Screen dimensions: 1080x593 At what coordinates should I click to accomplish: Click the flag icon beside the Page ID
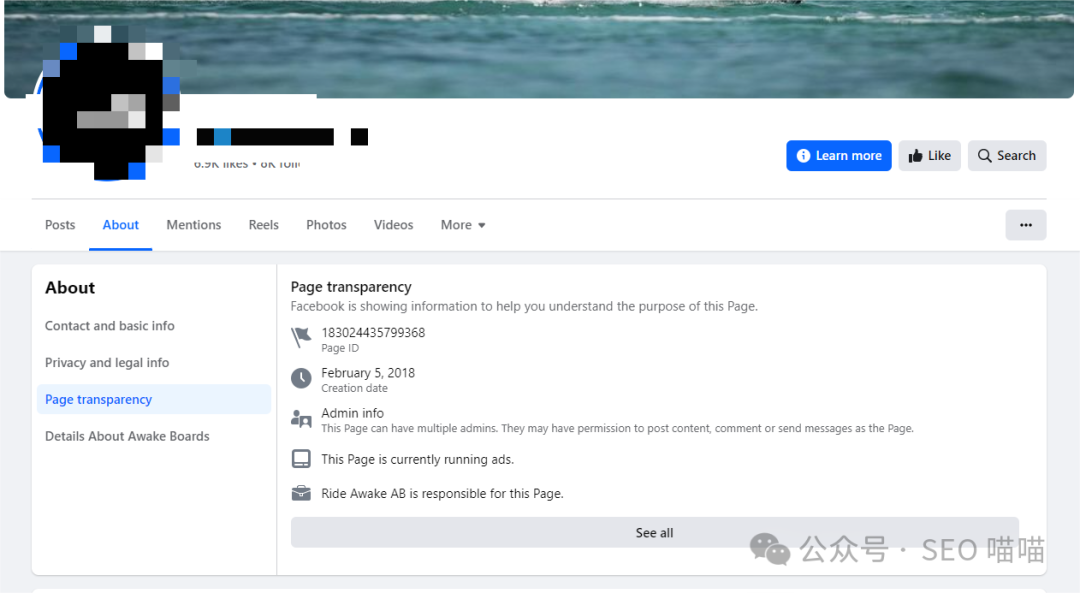[301, 338]
